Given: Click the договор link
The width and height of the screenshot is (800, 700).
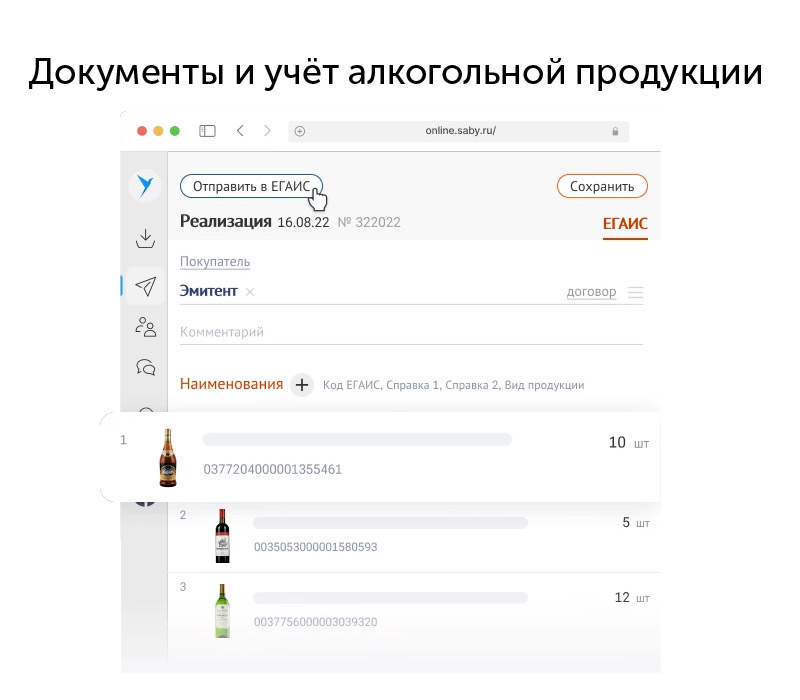Looking at the screenshot, I should [591, 292].
